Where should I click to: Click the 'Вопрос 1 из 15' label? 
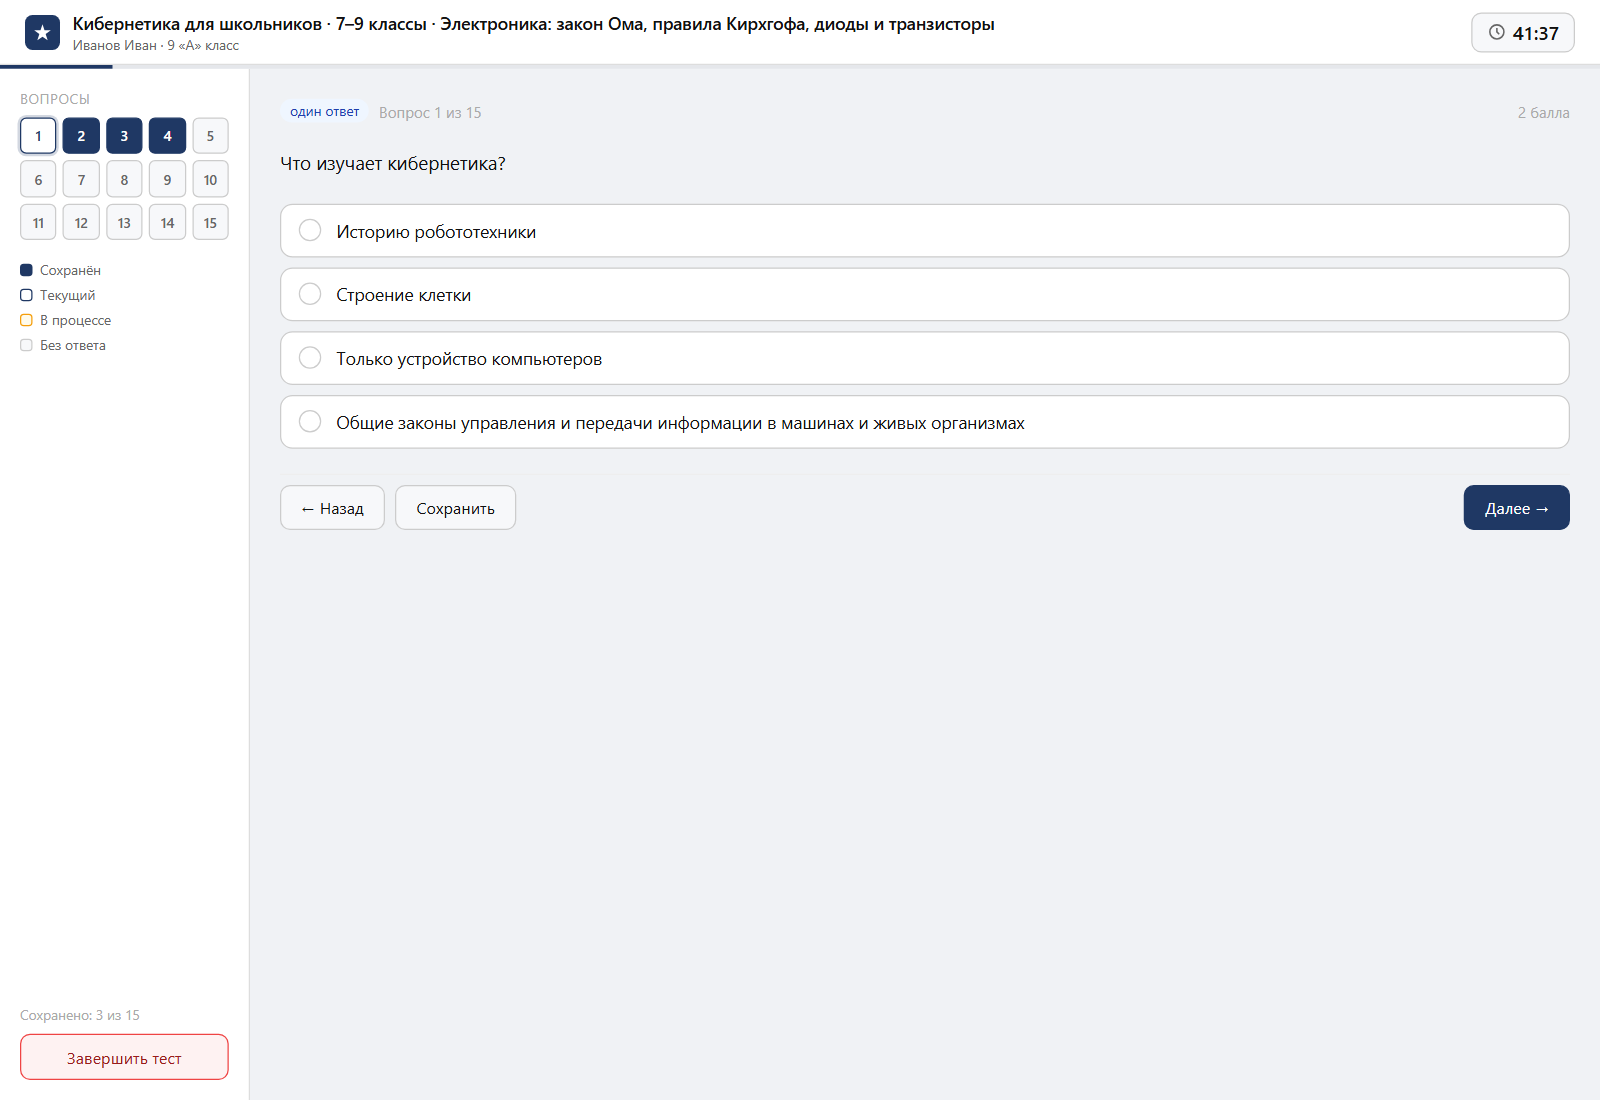(x=430, y=113)
